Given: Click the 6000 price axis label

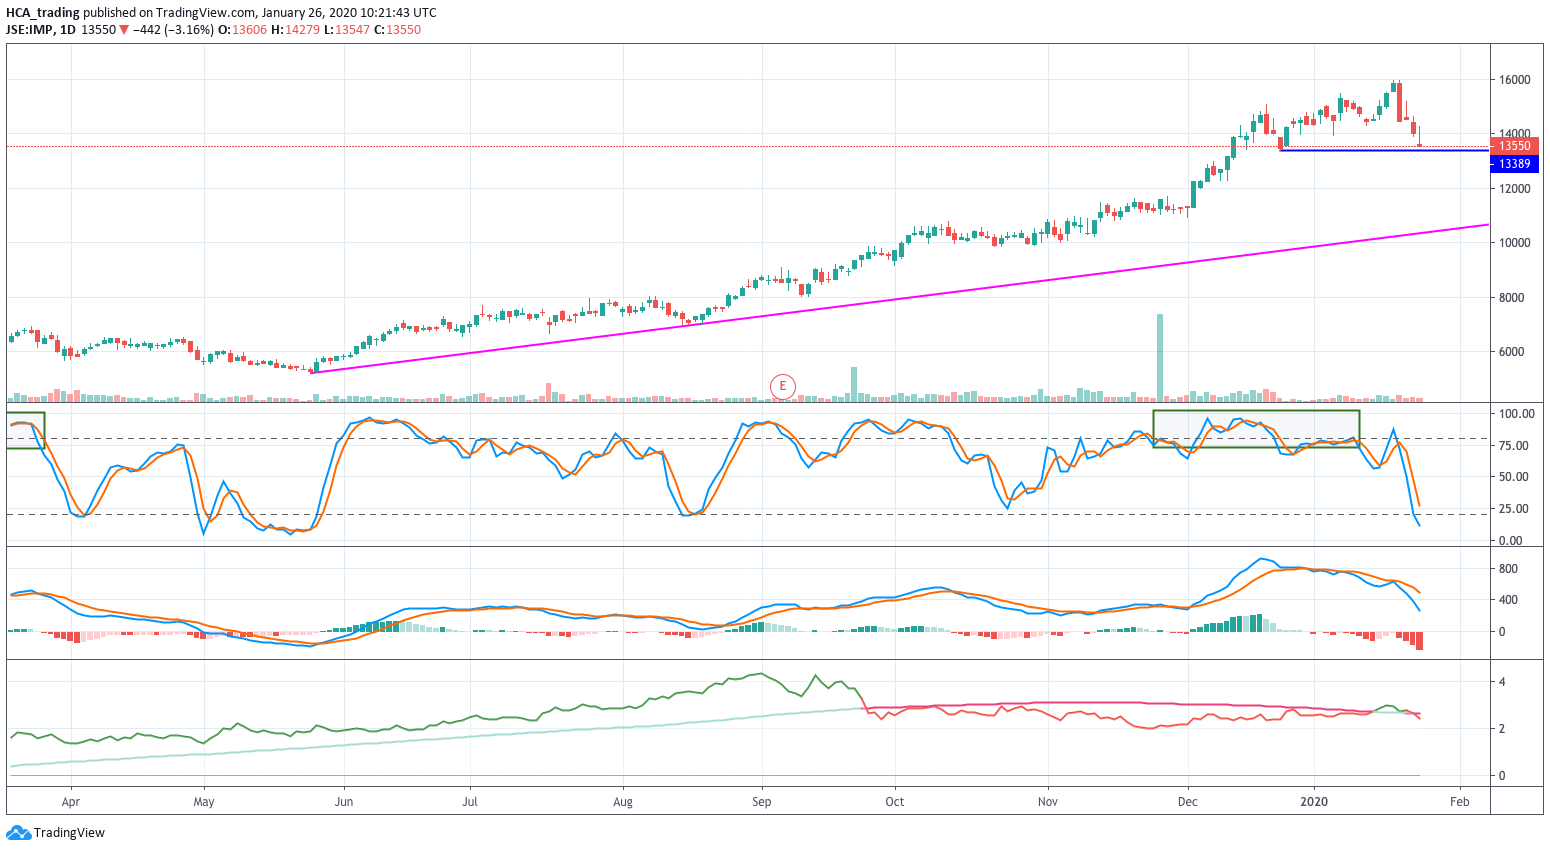Looking at the screenshot, I should 1511,352.
